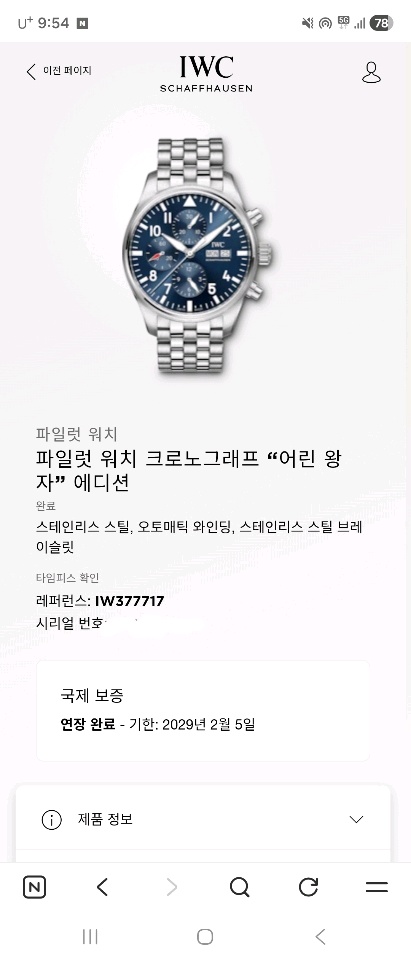Open the 제품 정보 row label
The height and width of the screenshot is (960, 411).
(x=105, y=819)
